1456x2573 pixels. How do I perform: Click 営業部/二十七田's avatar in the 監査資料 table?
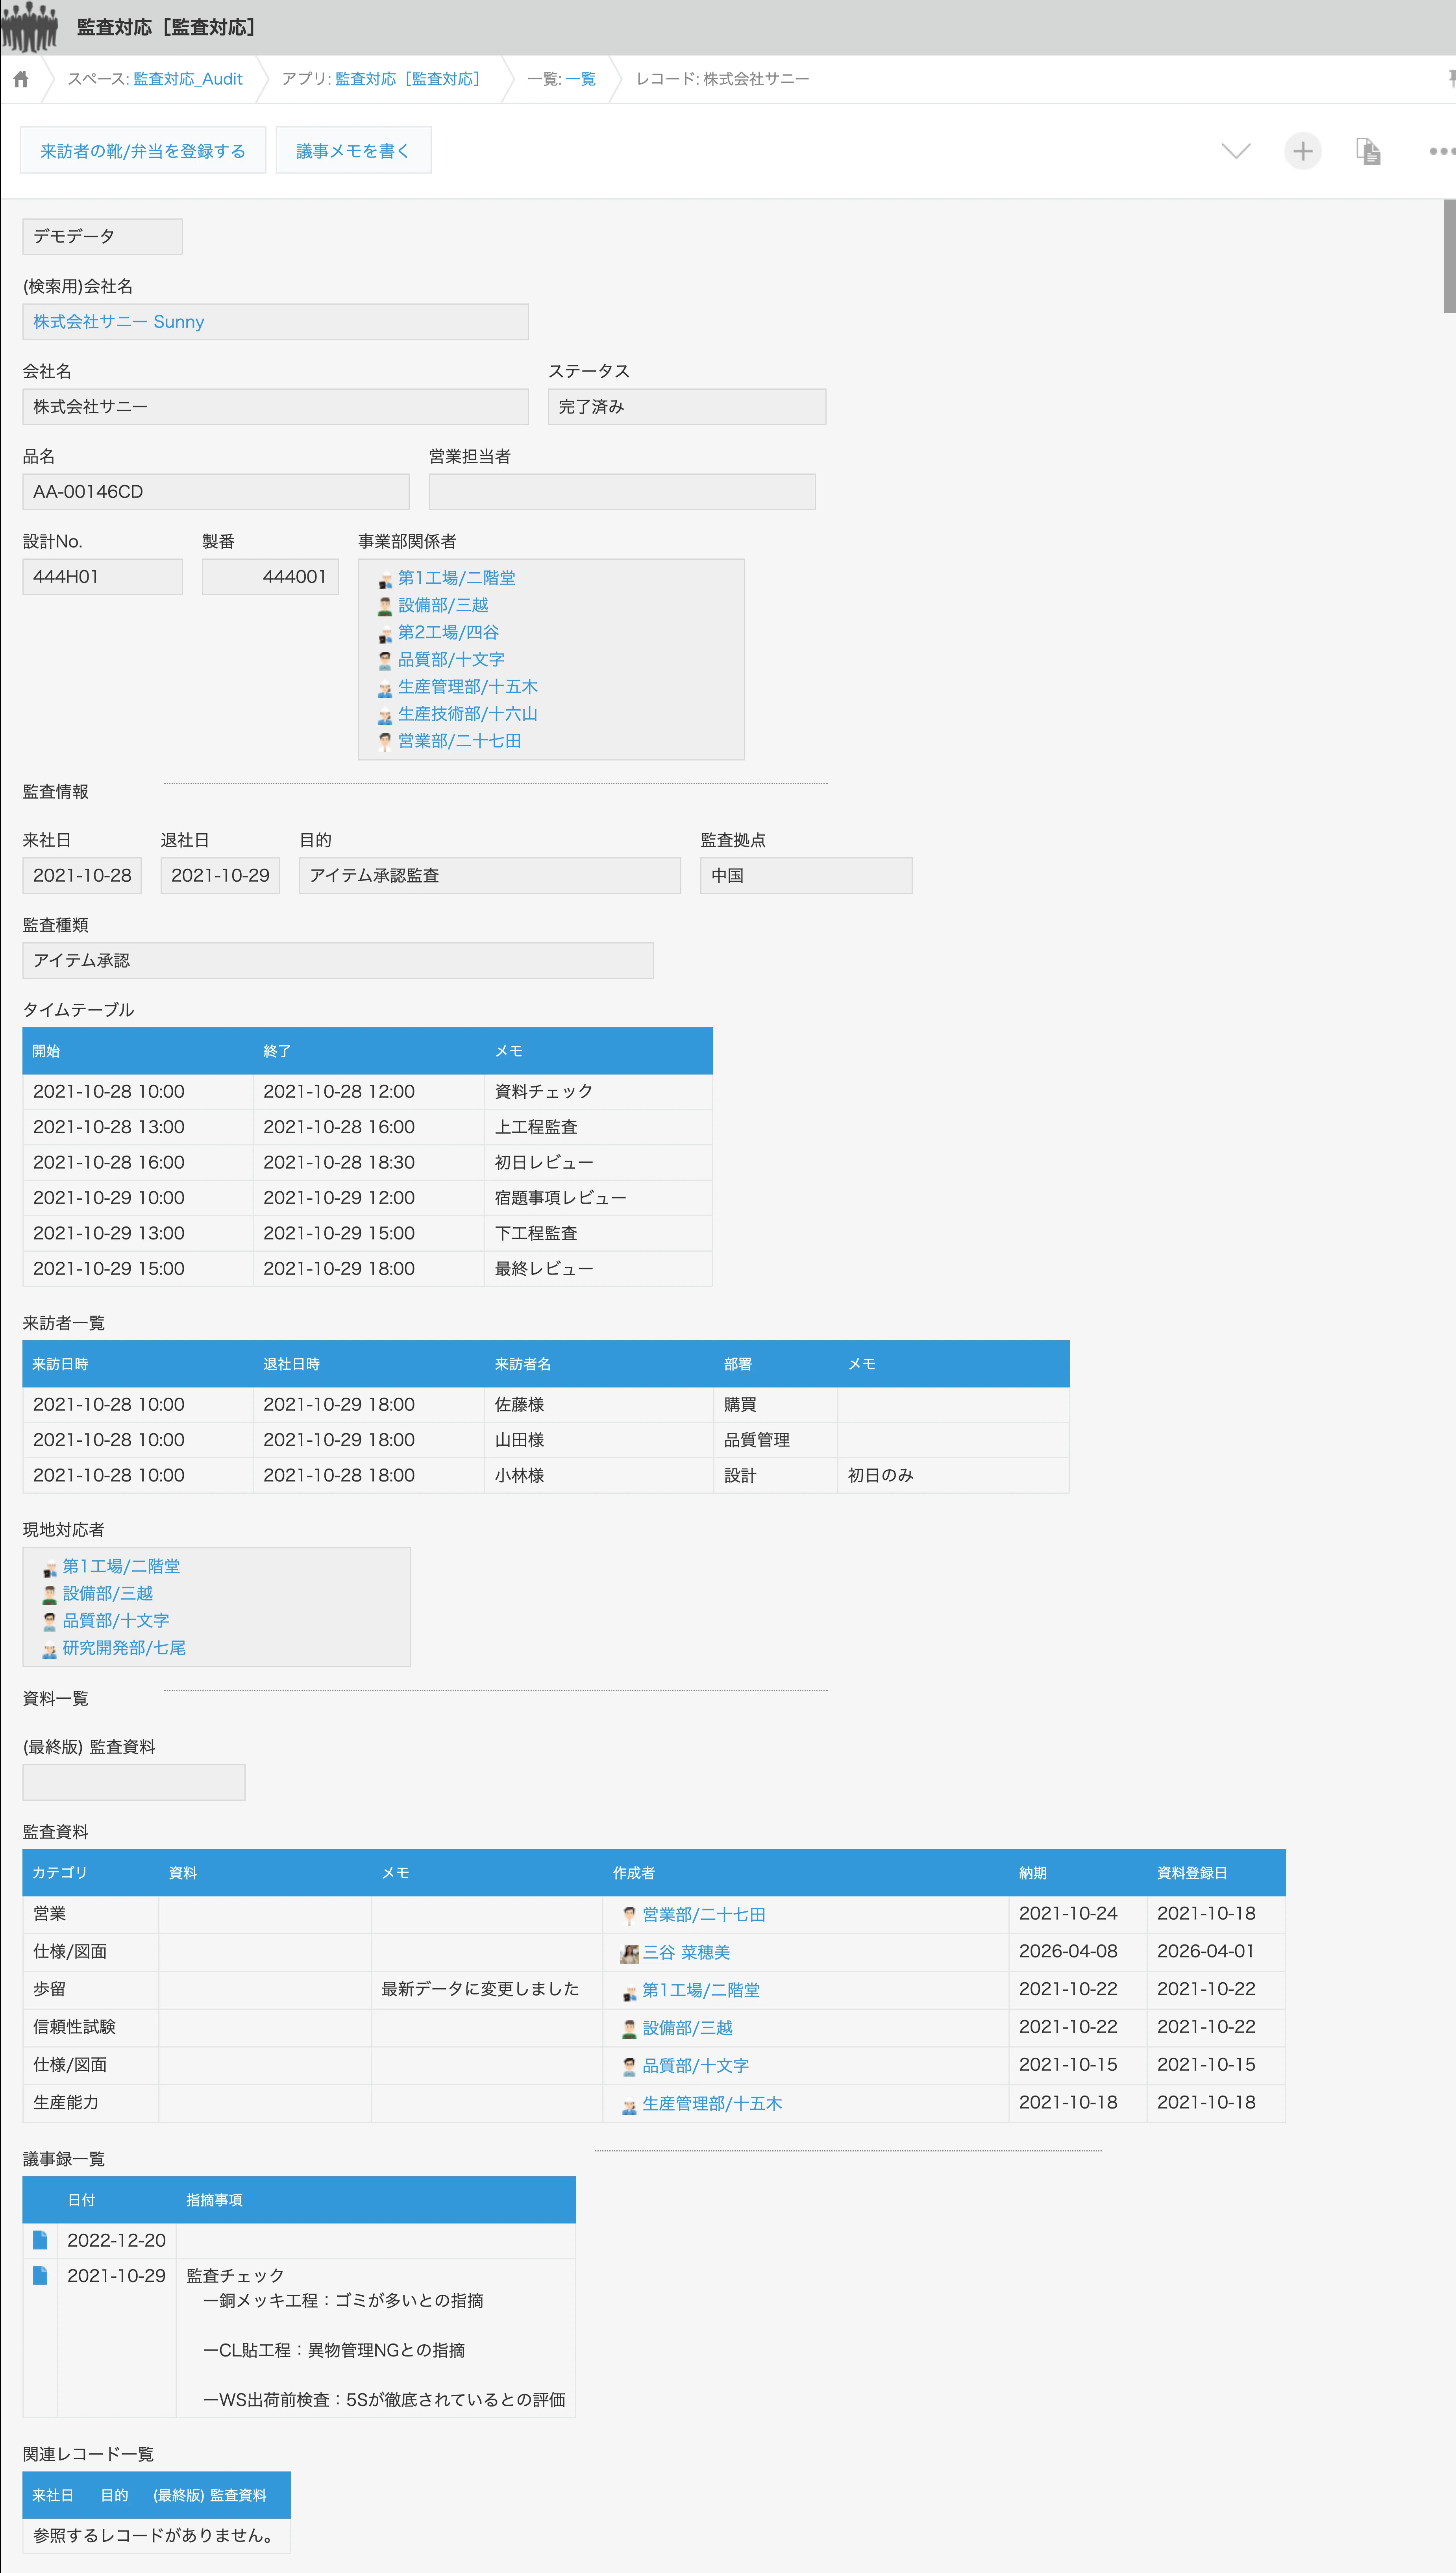coord(629,1916)
